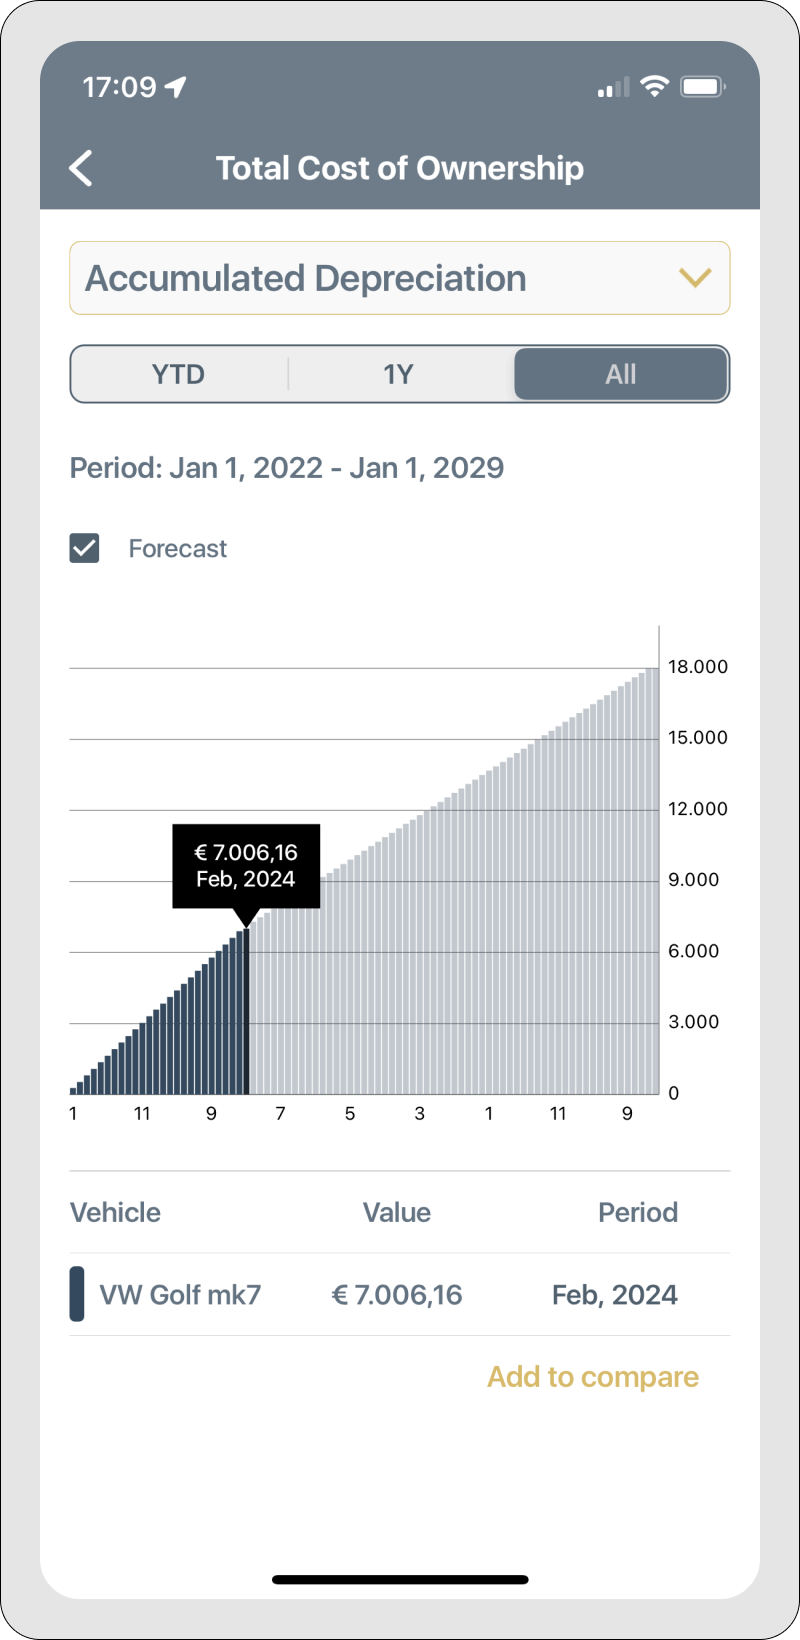Click the Add to compare link

pos(592,1377)
